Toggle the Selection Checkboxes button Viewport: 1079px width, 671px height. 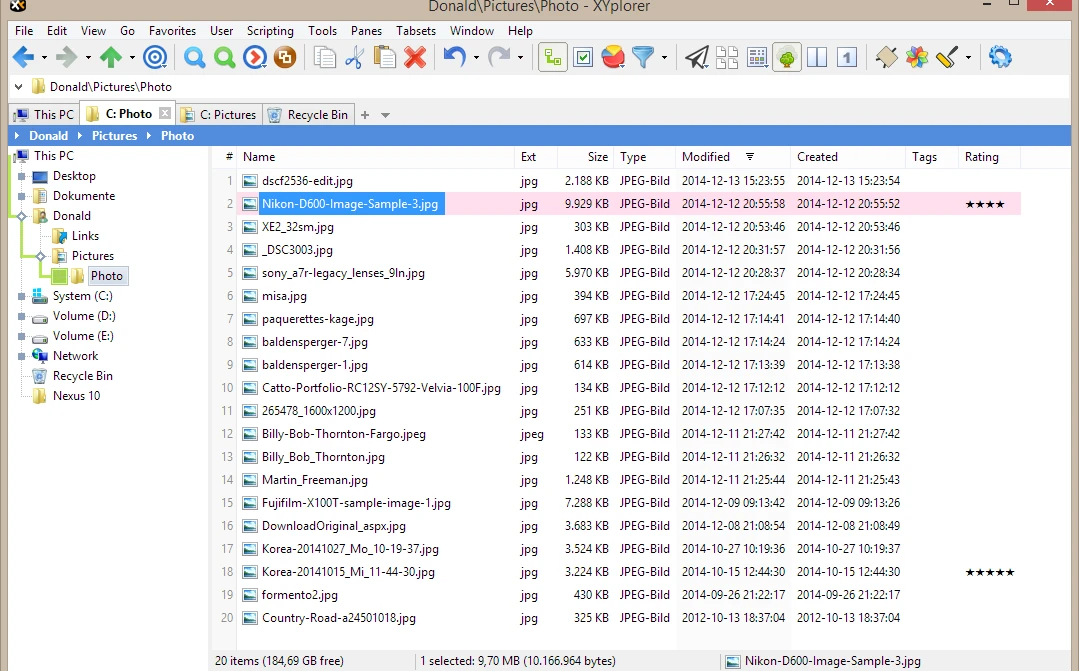pos(583,57)
